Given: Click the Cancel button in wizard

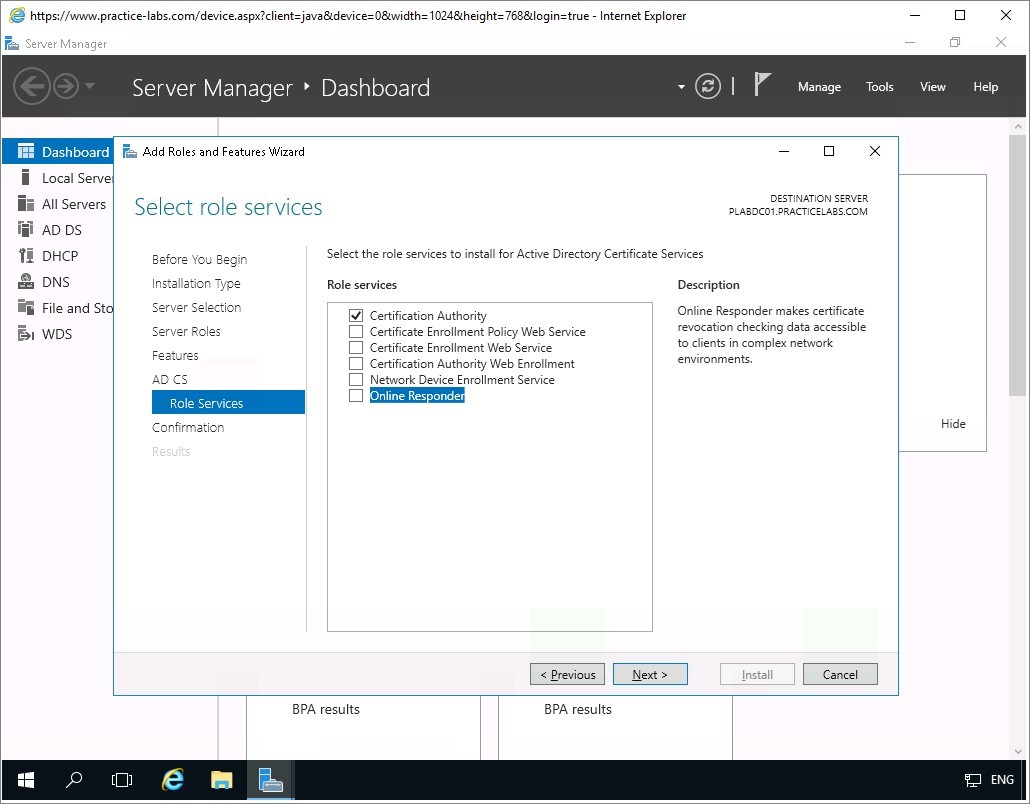Looking at the screenshot, I should (x=840, y=674).
